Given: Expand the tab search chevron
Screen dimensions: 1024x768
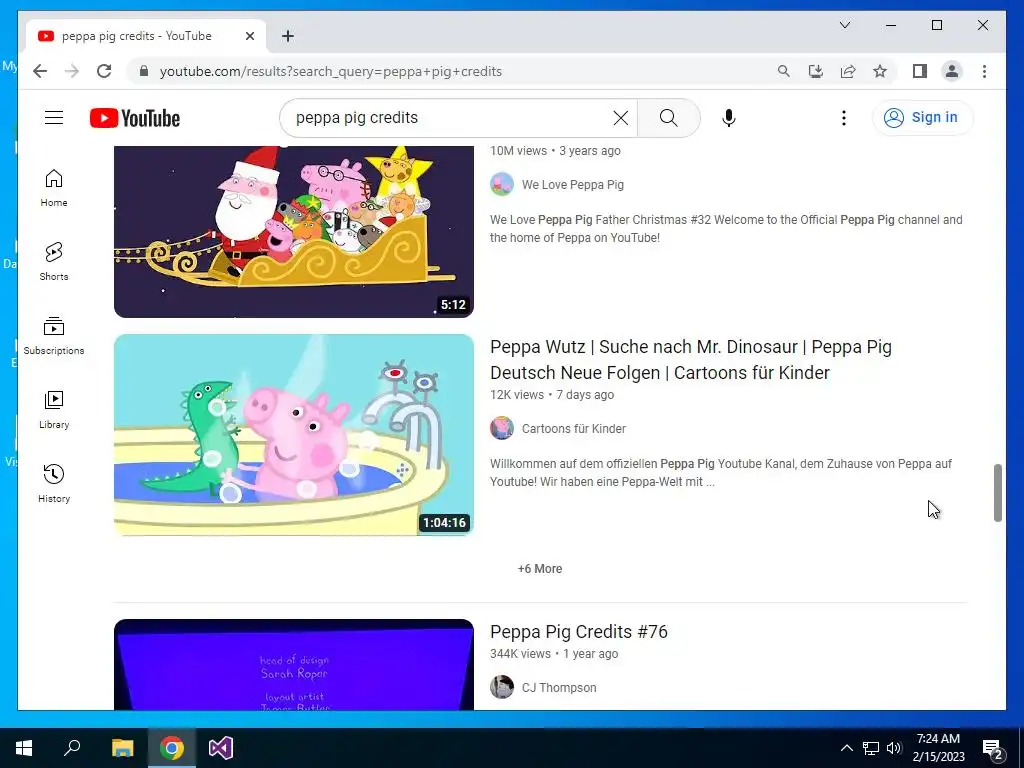Looking at the screenshot, I should (844, 25).
